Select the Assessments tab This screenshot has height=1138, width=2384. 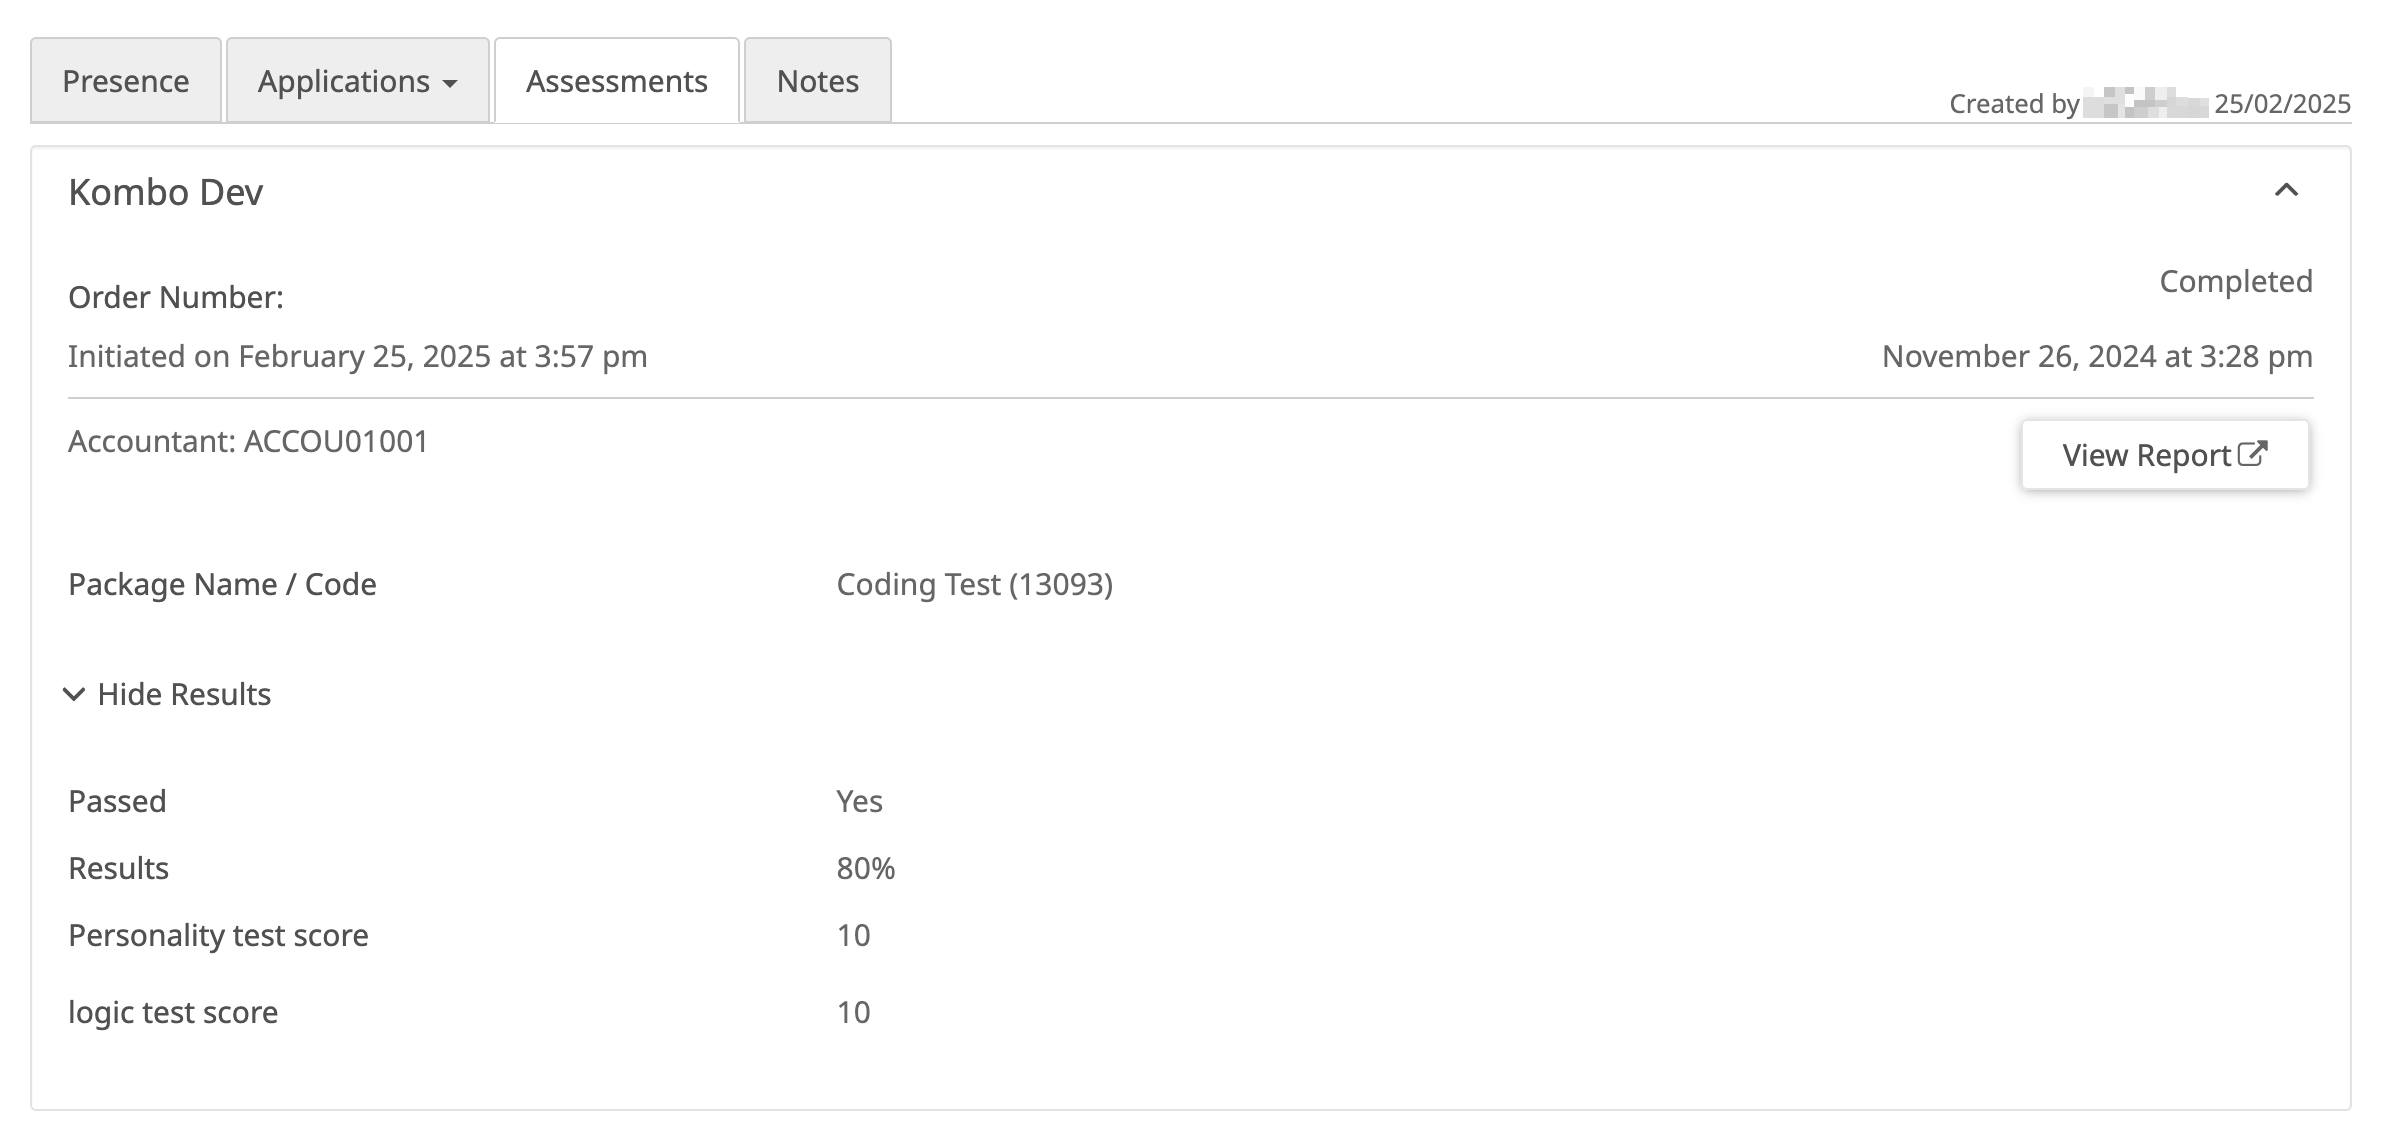click(616, 81)
